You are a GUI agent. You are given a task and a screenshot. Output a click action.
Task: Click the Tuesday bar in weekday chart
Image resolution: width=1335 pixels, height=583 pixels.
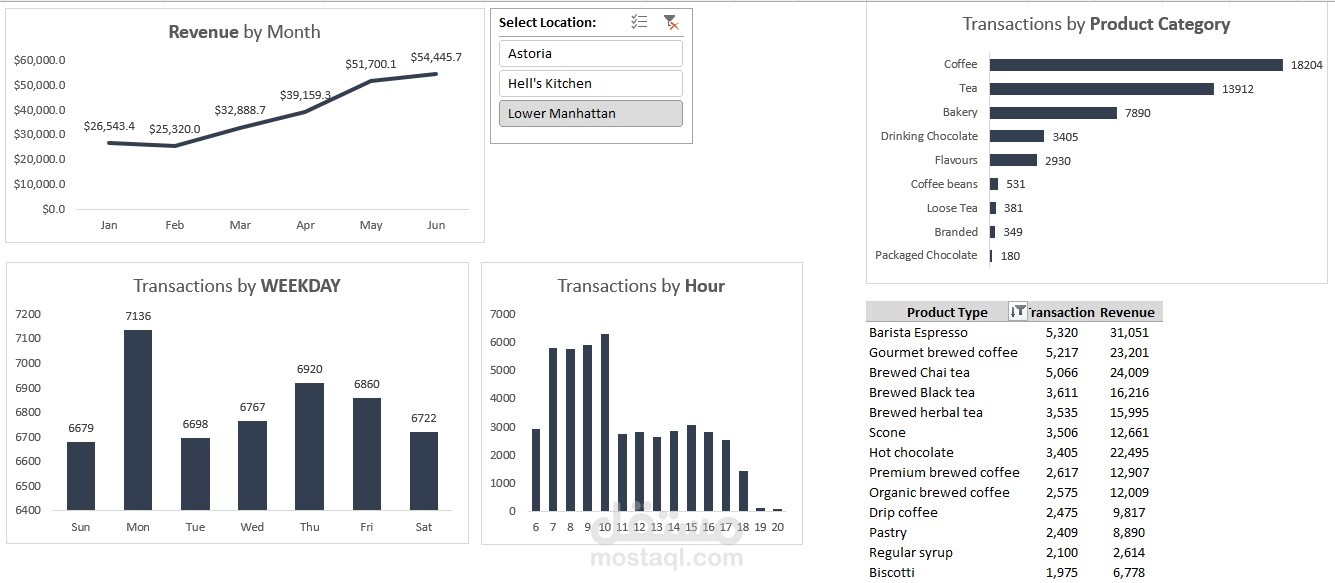[x=195, y=474]
